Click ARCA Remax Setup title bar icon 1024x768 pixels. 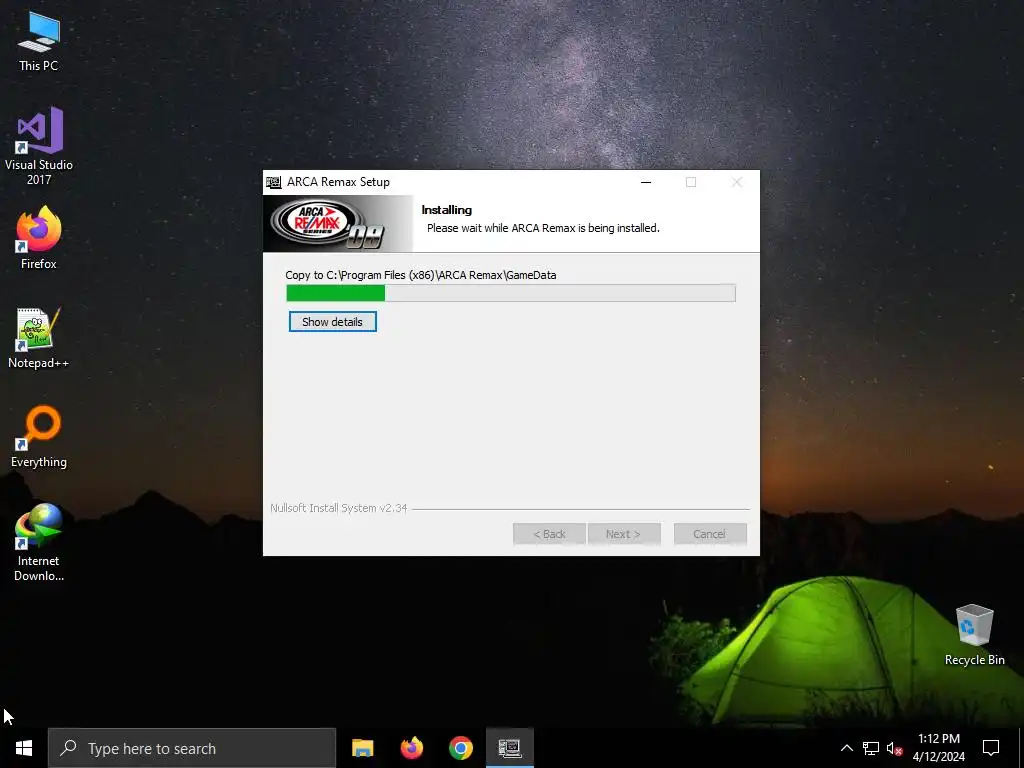tap(274, 182)
